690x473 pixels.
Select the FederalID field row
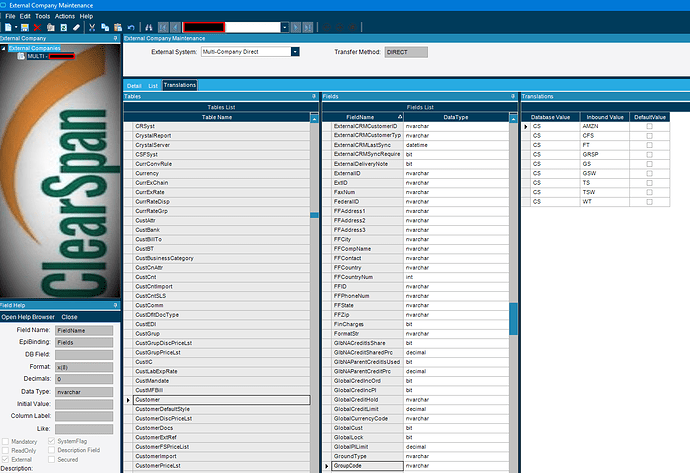tap(416, 202)
